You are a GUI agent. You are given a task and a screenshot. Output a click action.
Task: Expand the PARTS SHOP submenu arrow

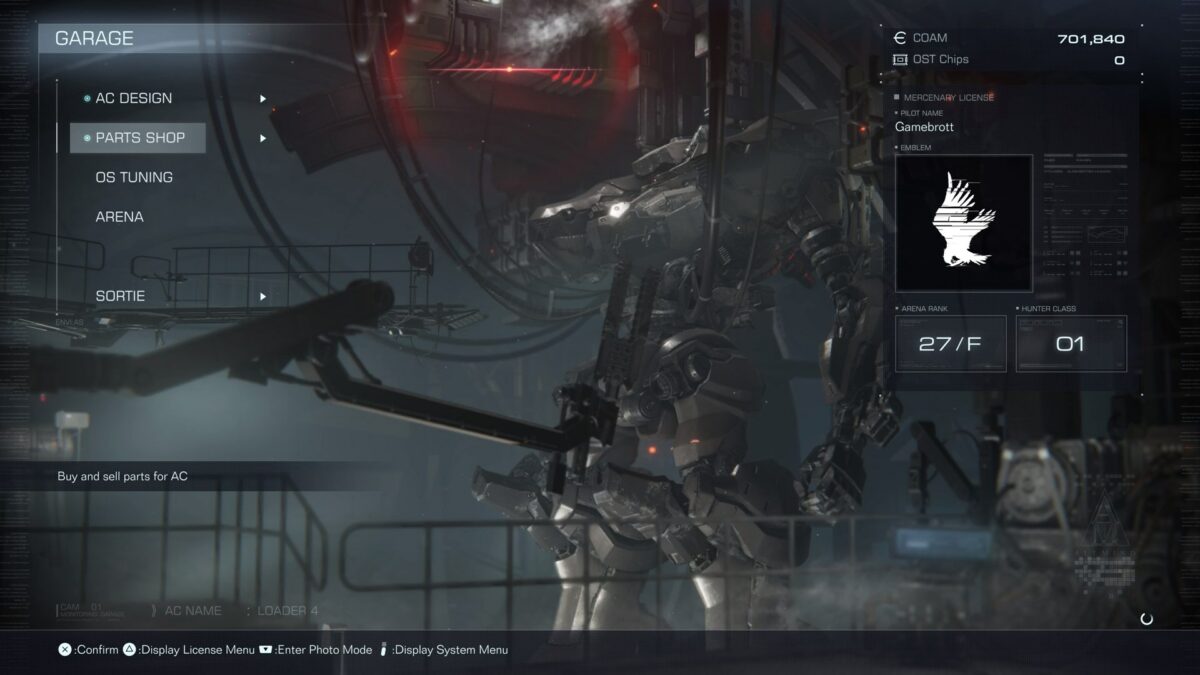[263, 138]
